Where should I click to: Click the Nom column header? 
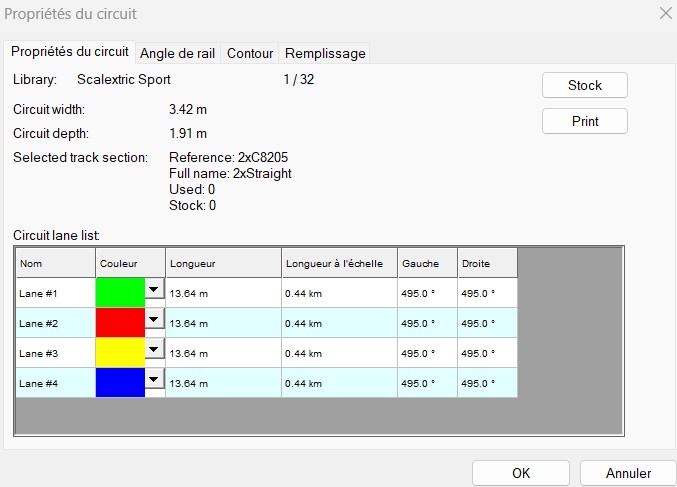tap(55, 263)
